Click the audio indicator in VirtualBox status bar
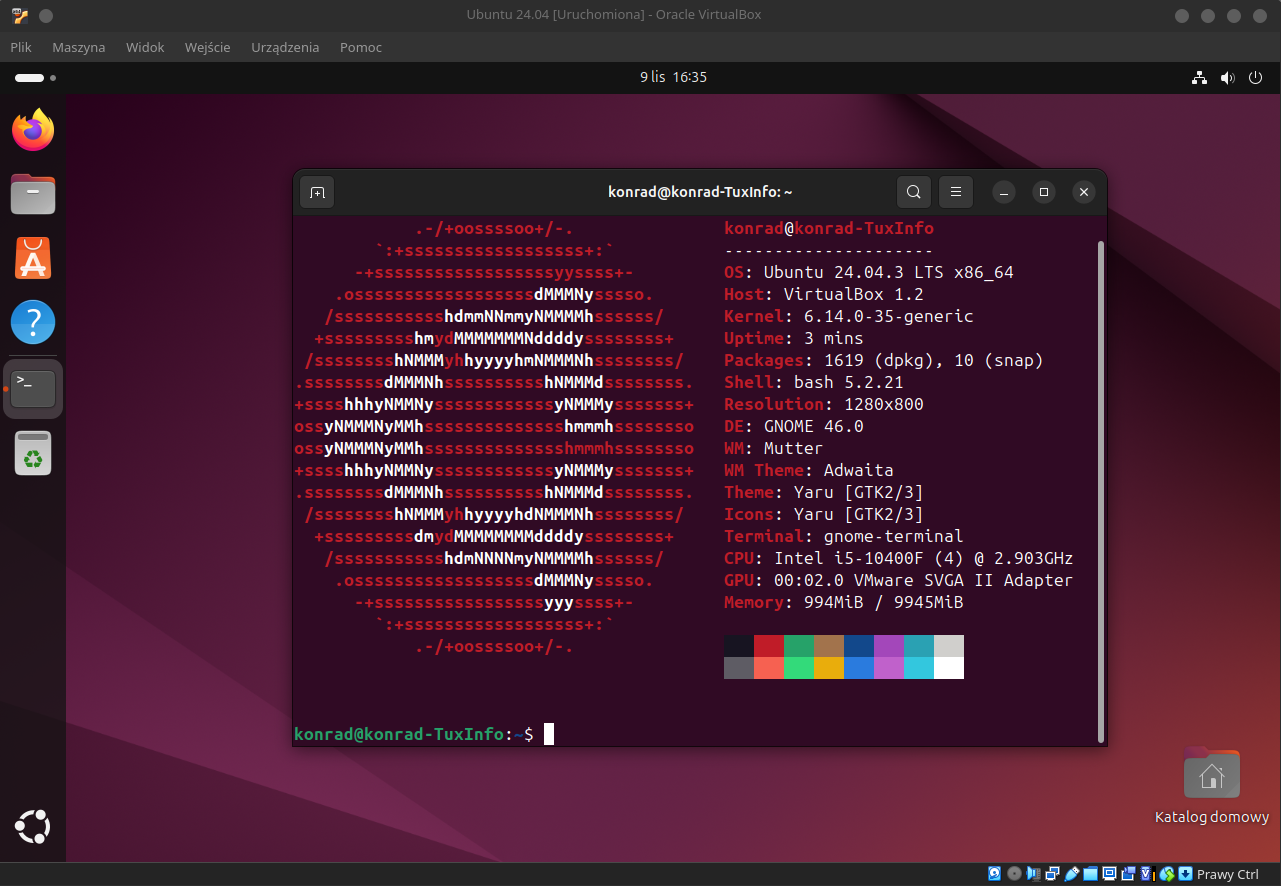This screenshot has width=1281, height=886. 1033,874
